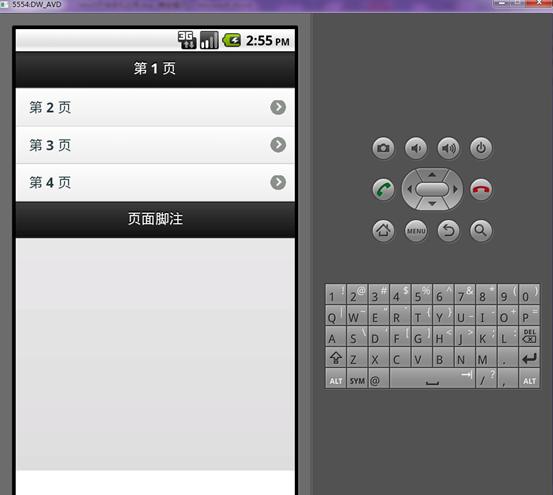Open the 第 3 页 list item

point(155,145)
